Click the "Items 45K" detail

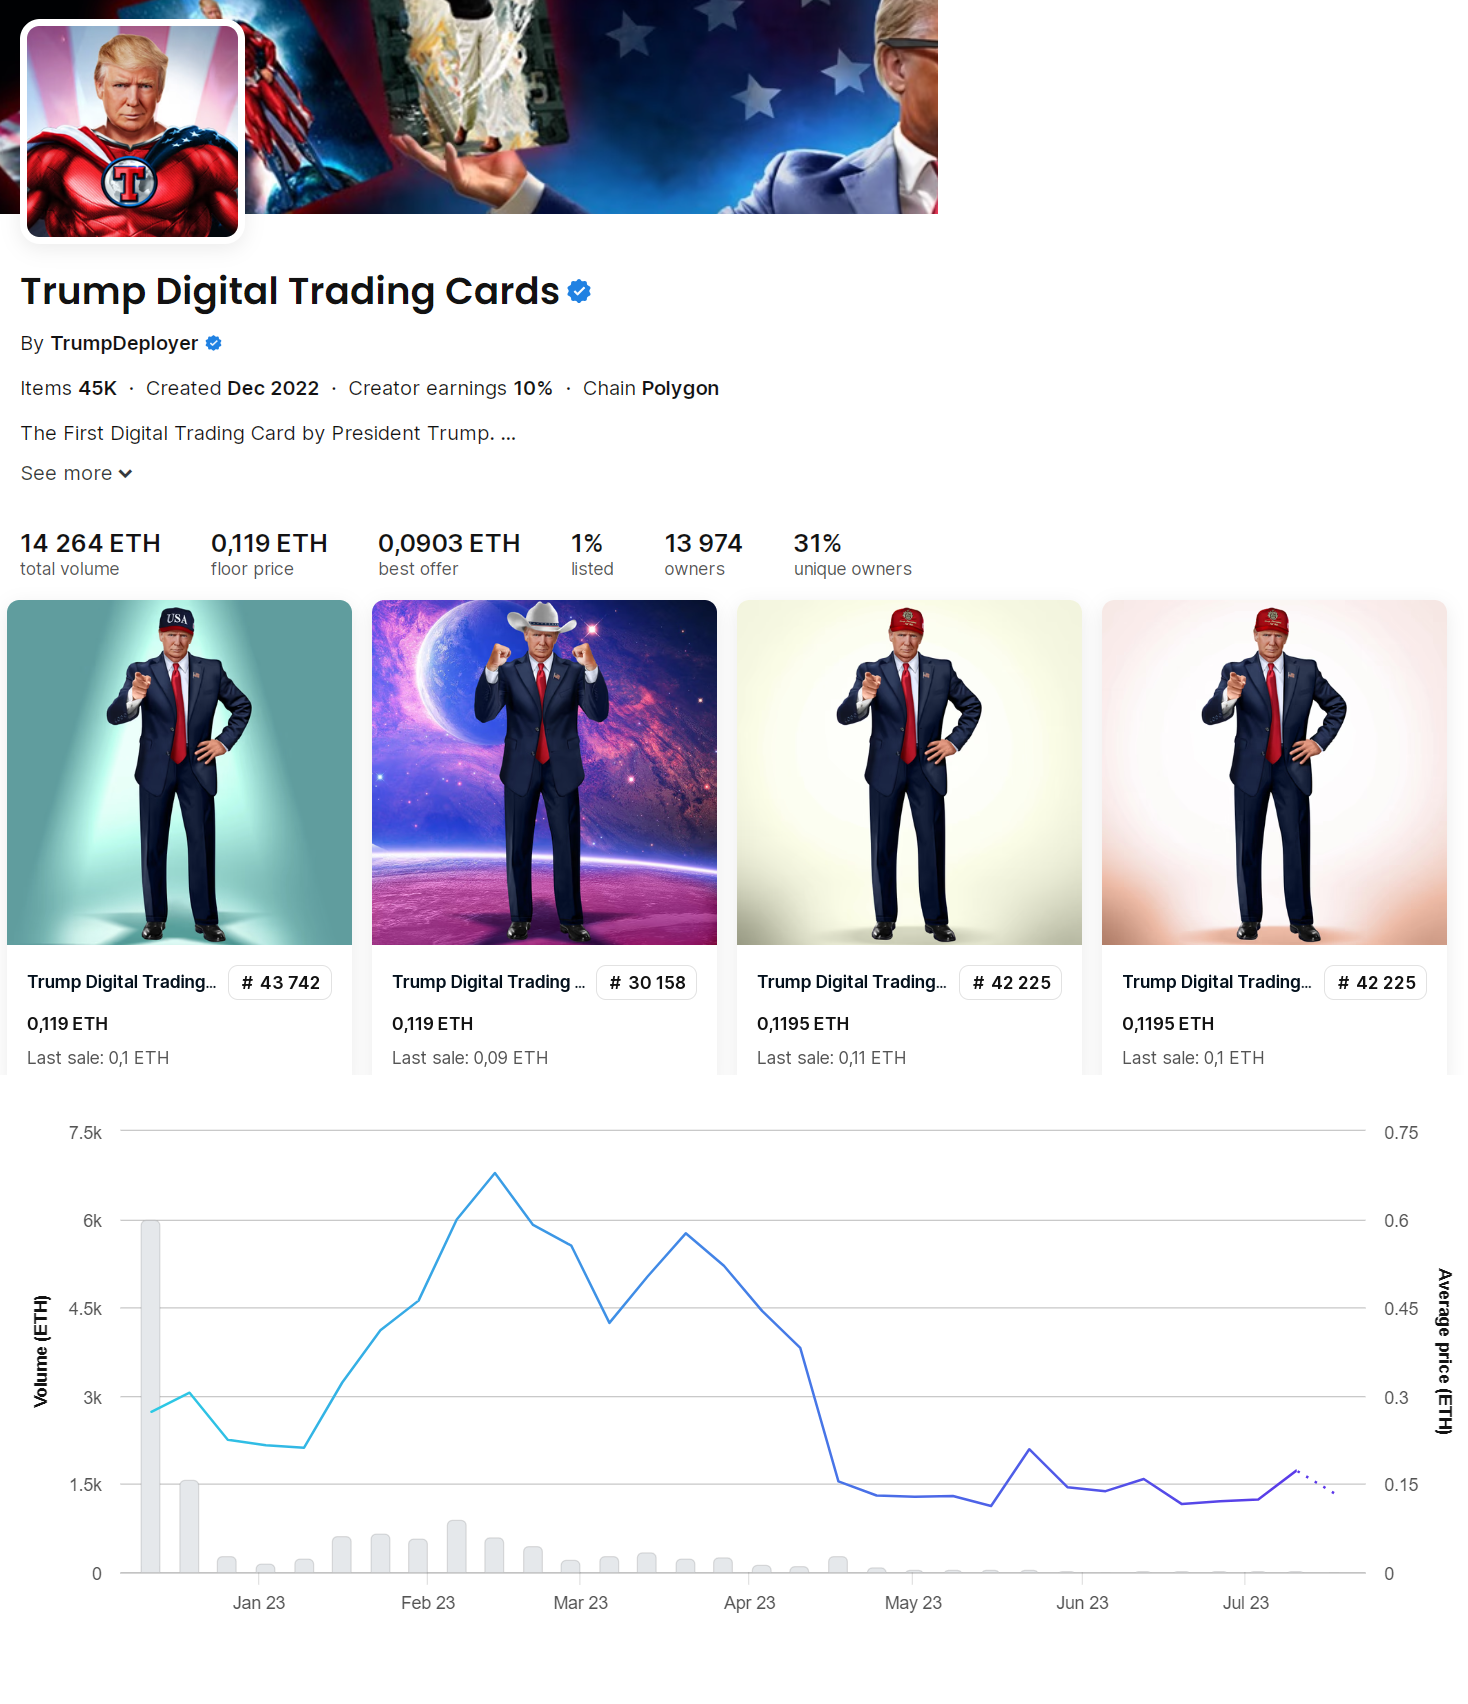pyautogui.click(x=68, y=388)
